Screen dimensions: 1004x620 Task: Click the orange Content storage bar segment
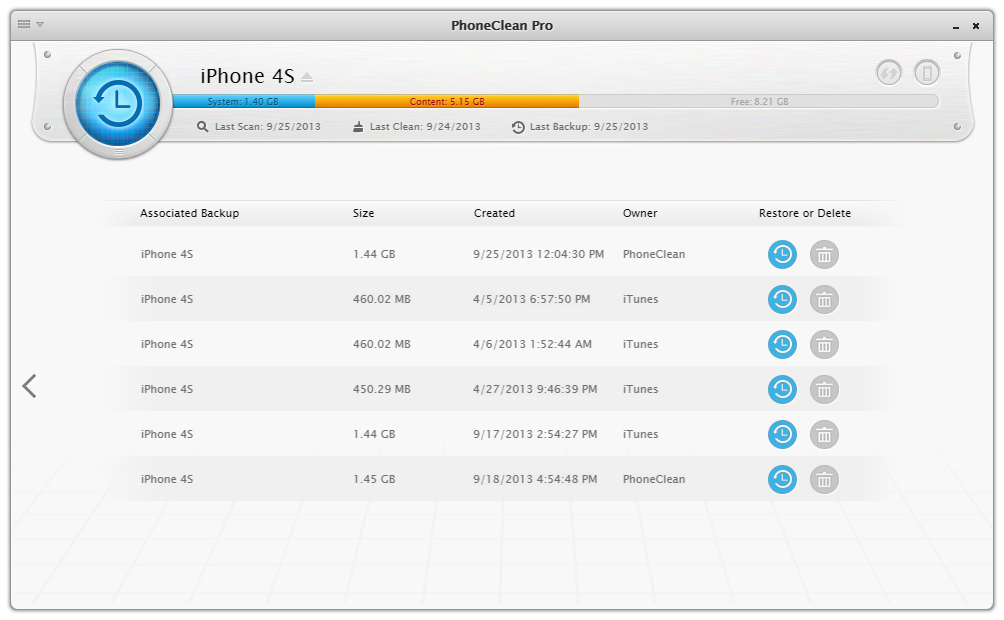click(446, 101)
